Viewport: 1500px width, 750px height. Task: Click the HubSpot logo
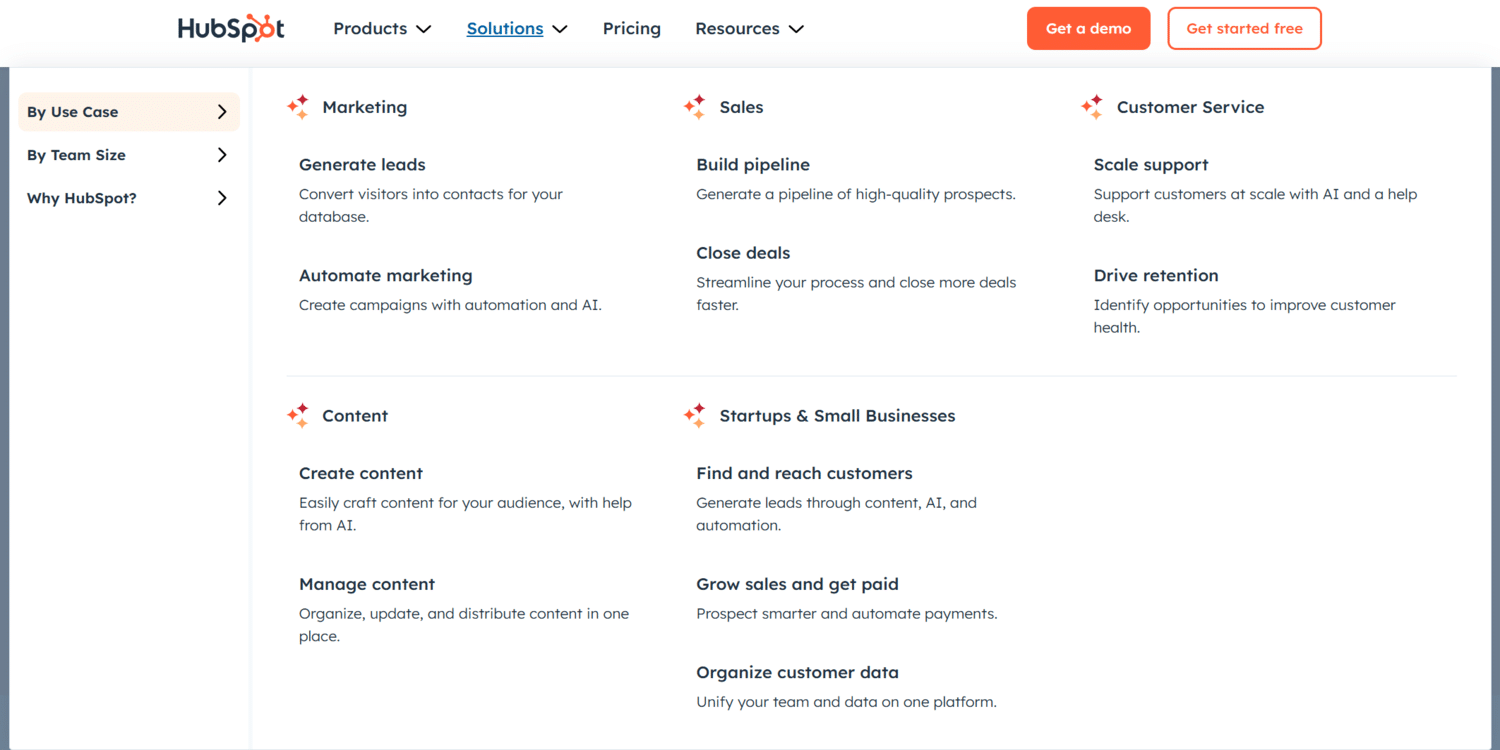[231, 29]
